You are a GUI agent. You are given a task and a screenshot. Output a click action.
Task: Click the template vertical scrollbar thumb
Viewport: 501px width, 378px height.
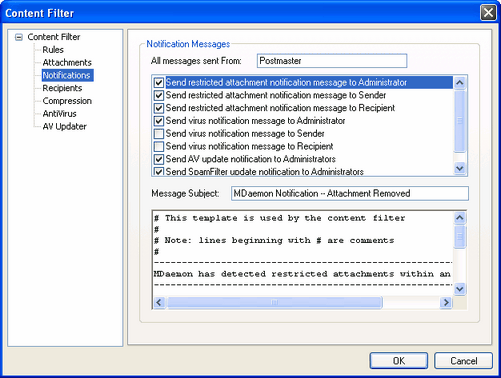460,237
